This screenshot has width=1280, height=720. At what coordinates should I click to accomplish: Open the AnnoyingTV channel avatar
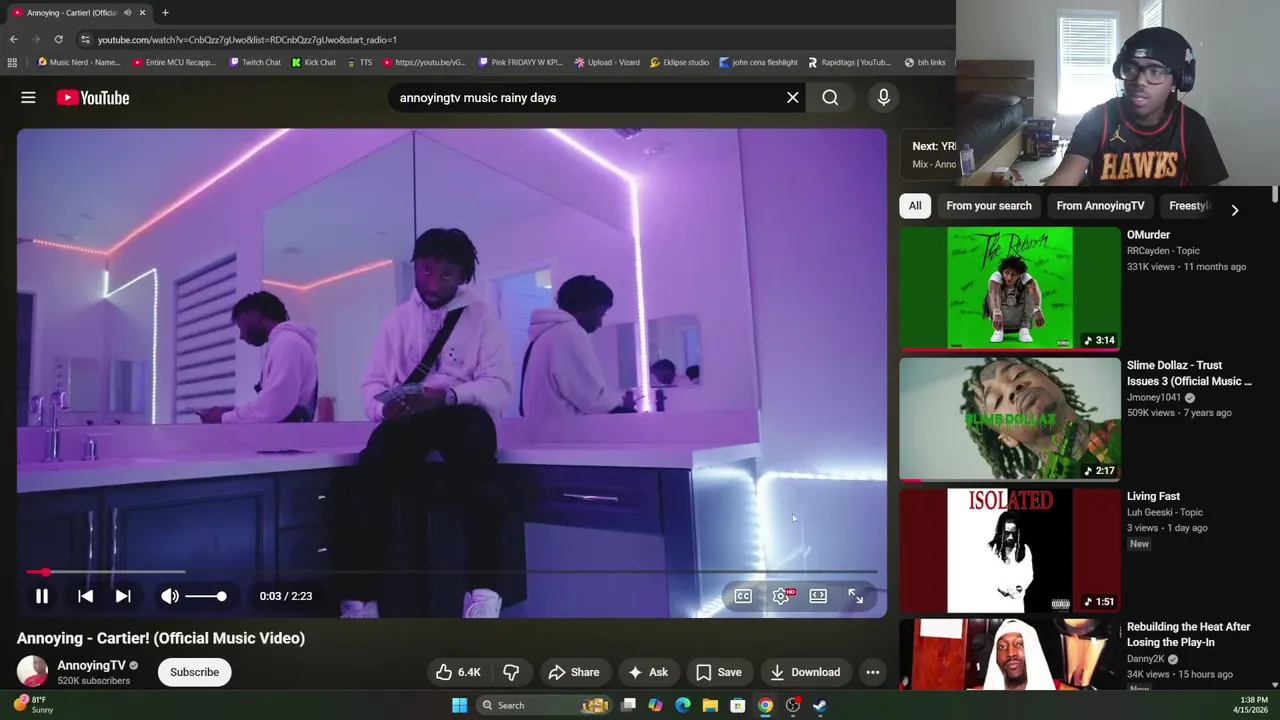(32, 672)
